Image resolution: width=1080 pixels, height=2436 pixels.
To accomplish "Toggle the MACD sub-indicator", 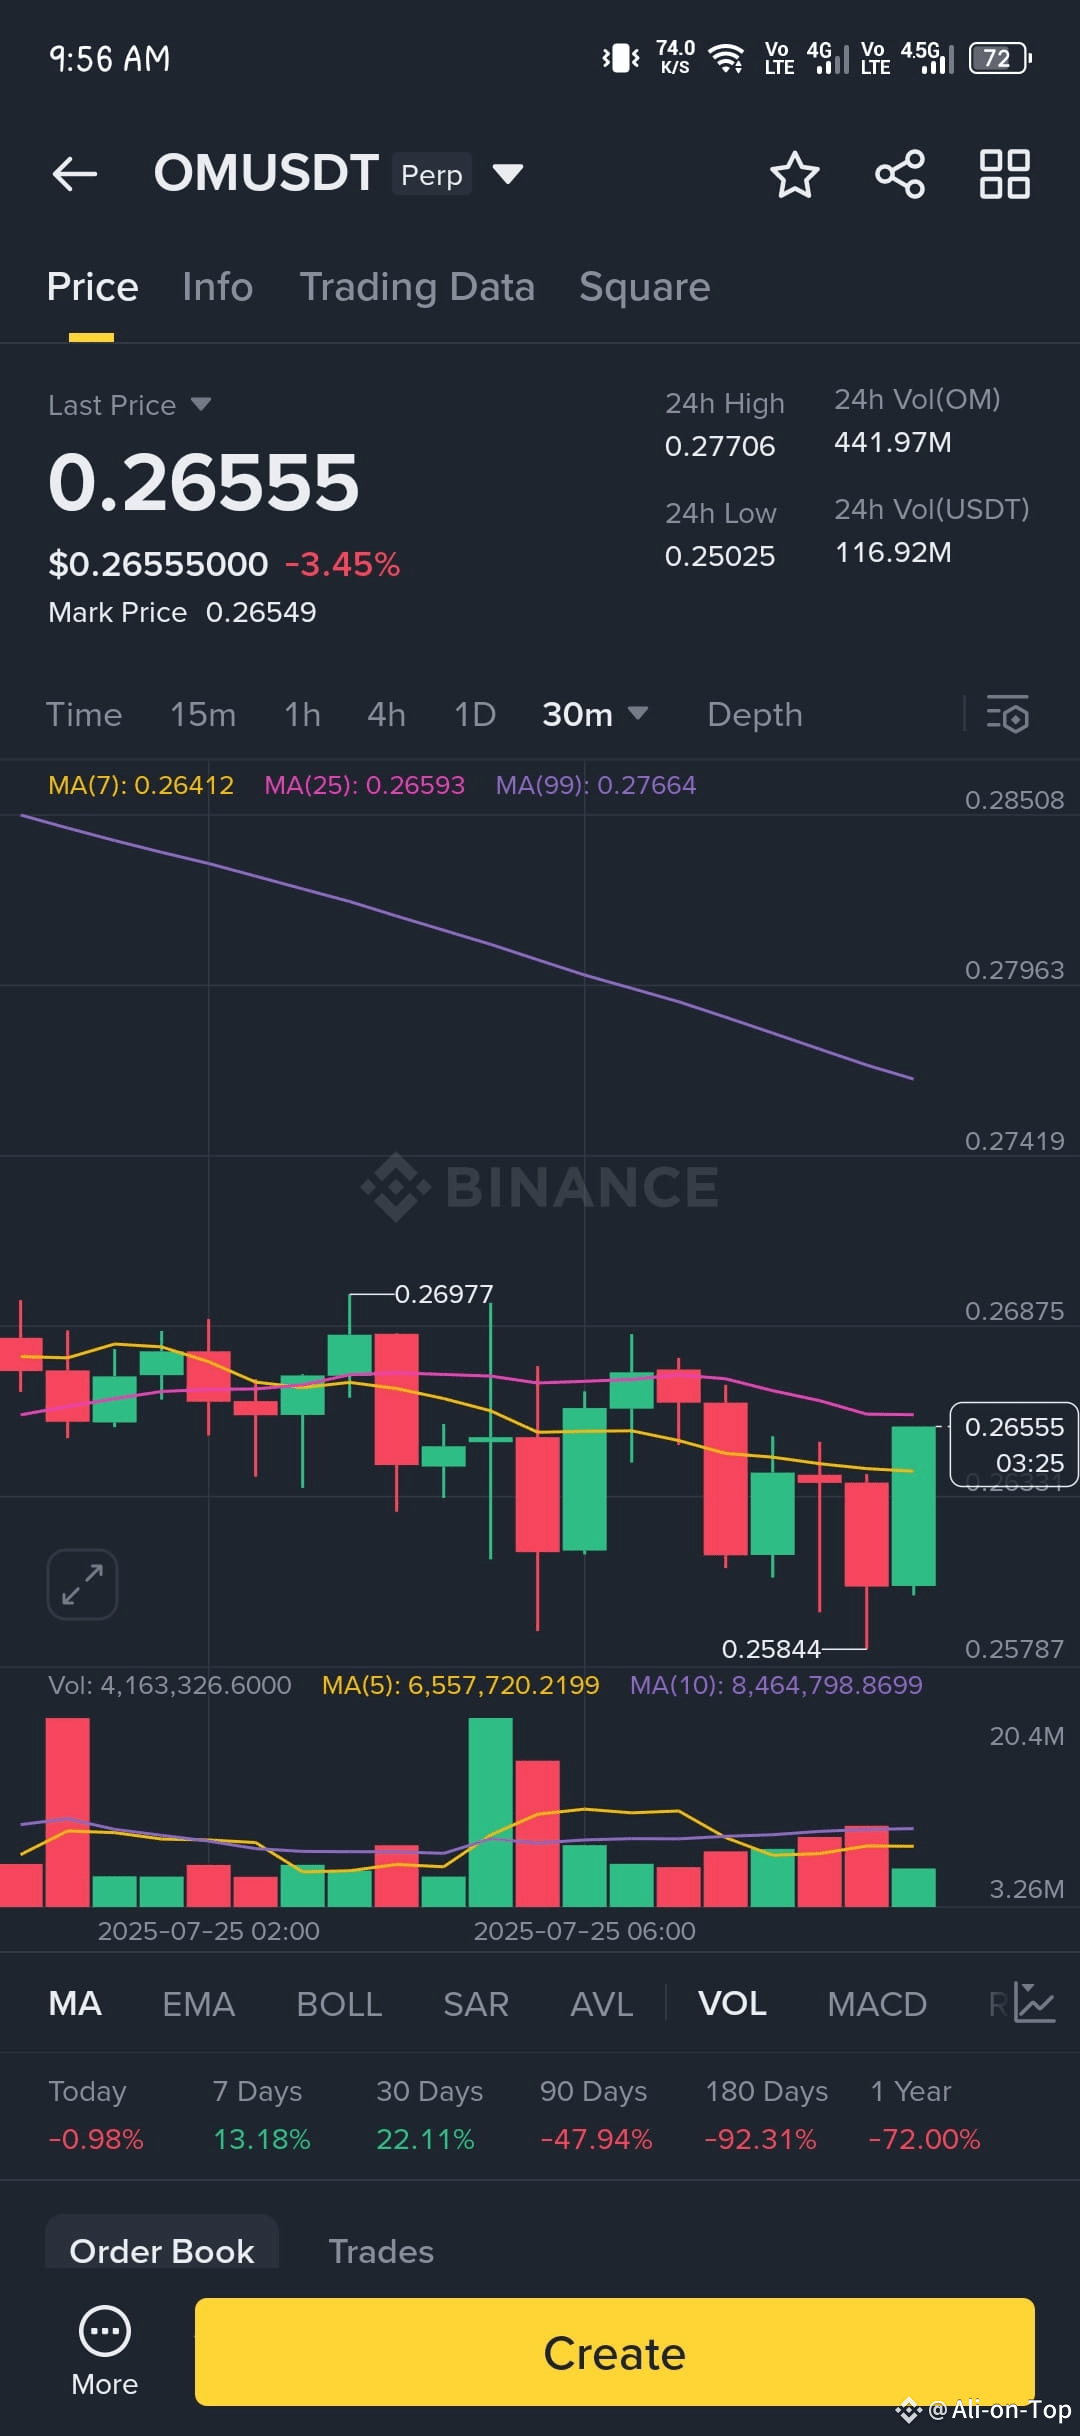I will (x=877, y=2004).
